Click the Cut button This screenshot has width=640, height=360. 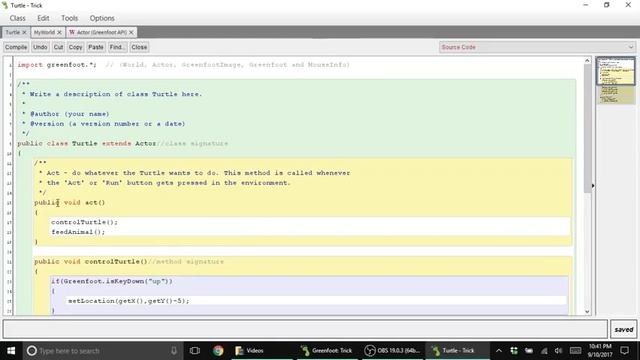click(x=58, y=47)
